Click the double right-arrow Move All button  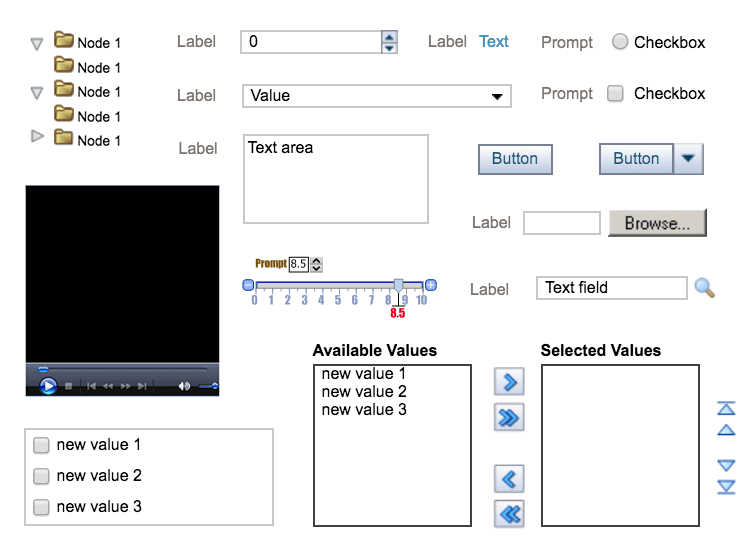[x=509, y=418]
